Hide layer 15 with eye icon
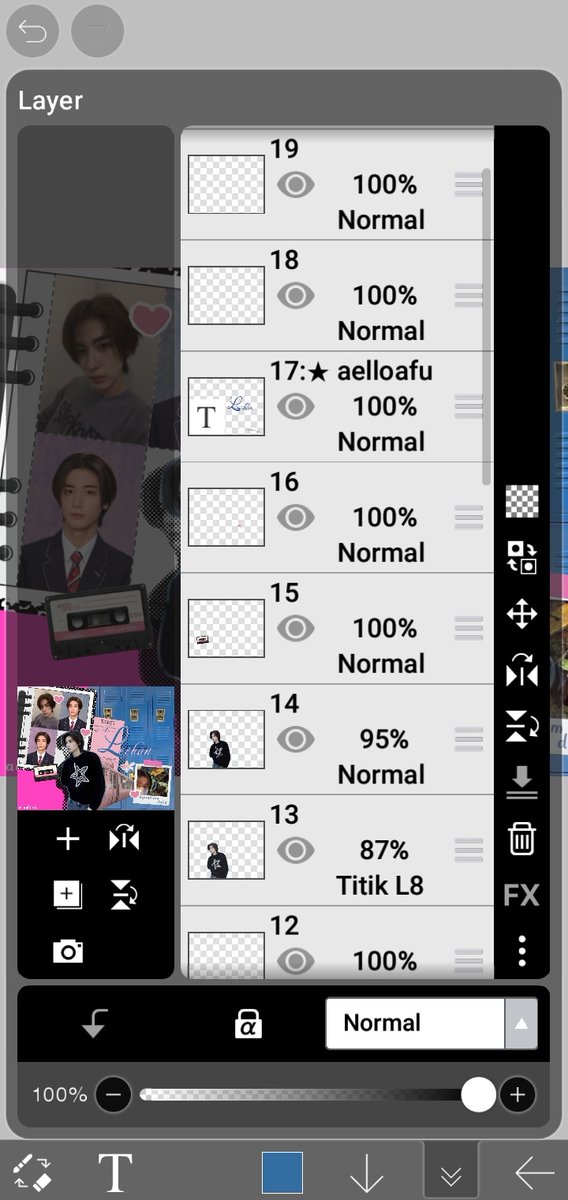568x1200 pixels. (x=295, y=628)
